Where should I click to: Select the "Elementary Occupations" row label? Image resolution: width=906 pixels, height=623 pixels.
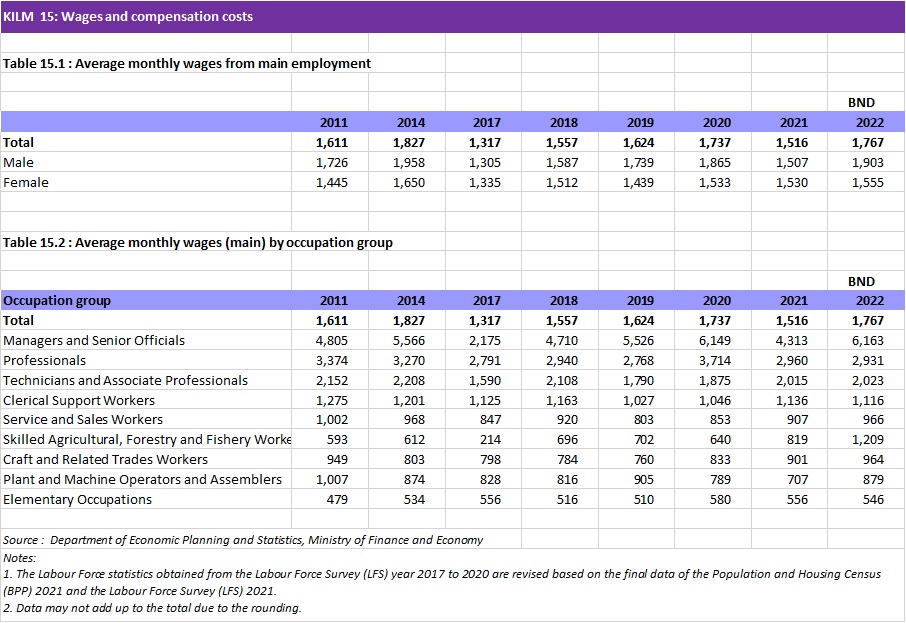click(x=78, y=499)
